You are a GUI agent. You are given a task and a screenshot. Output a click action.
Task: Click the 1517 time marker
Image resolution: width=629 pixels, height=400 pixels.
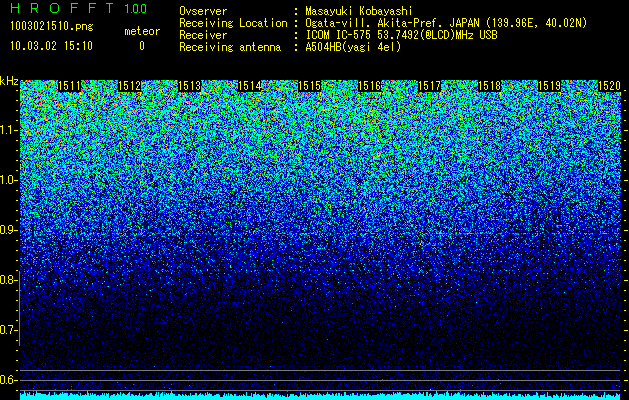(x=429, y=86)
